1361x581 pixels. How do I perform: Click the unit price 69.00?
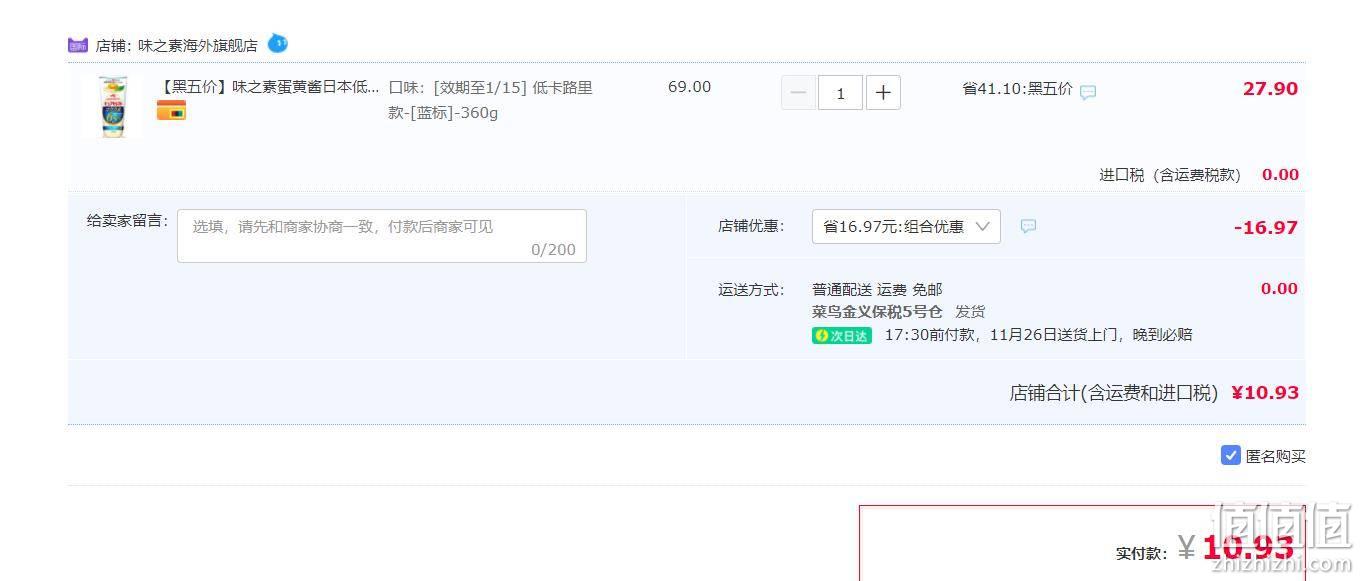pos(689,87)
